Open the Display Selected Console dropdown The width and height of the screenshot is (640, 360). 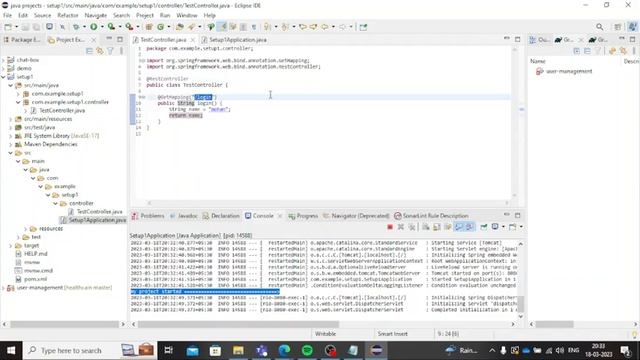click(503, 227)
